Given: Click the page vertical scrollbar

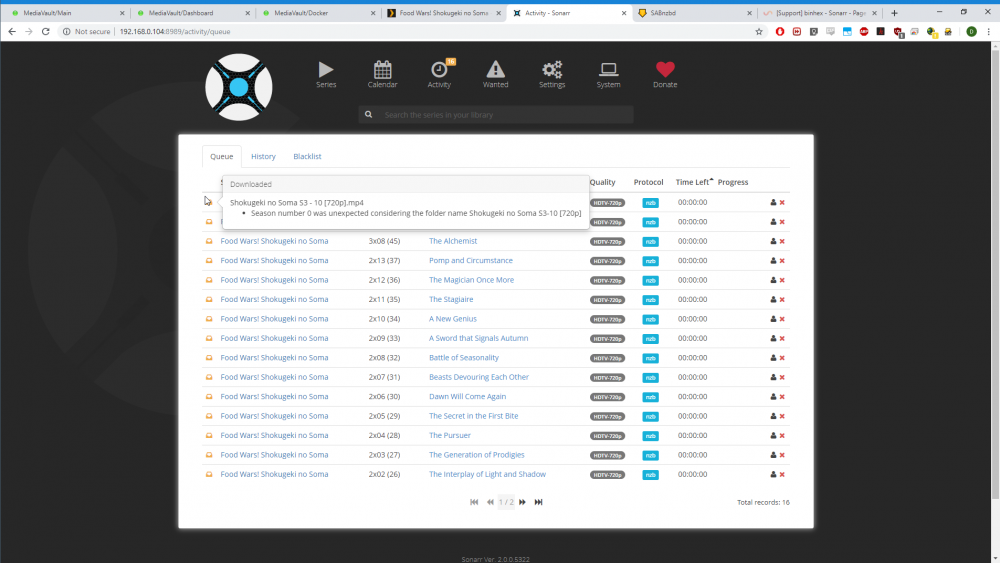Looking at the screenshot, I should [995, 274].
